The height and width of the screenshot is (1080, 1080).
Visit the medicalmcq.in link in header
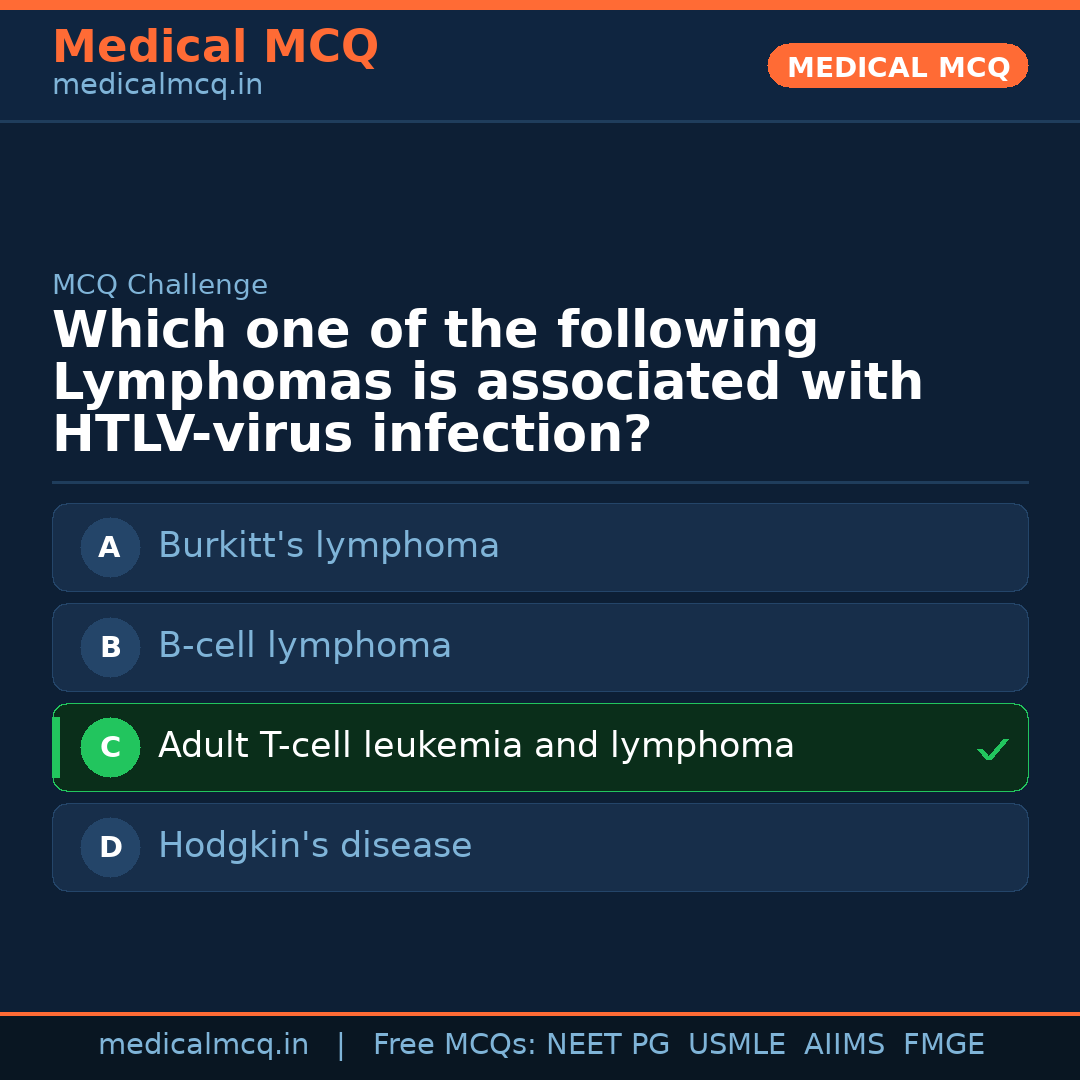point(157,86)
